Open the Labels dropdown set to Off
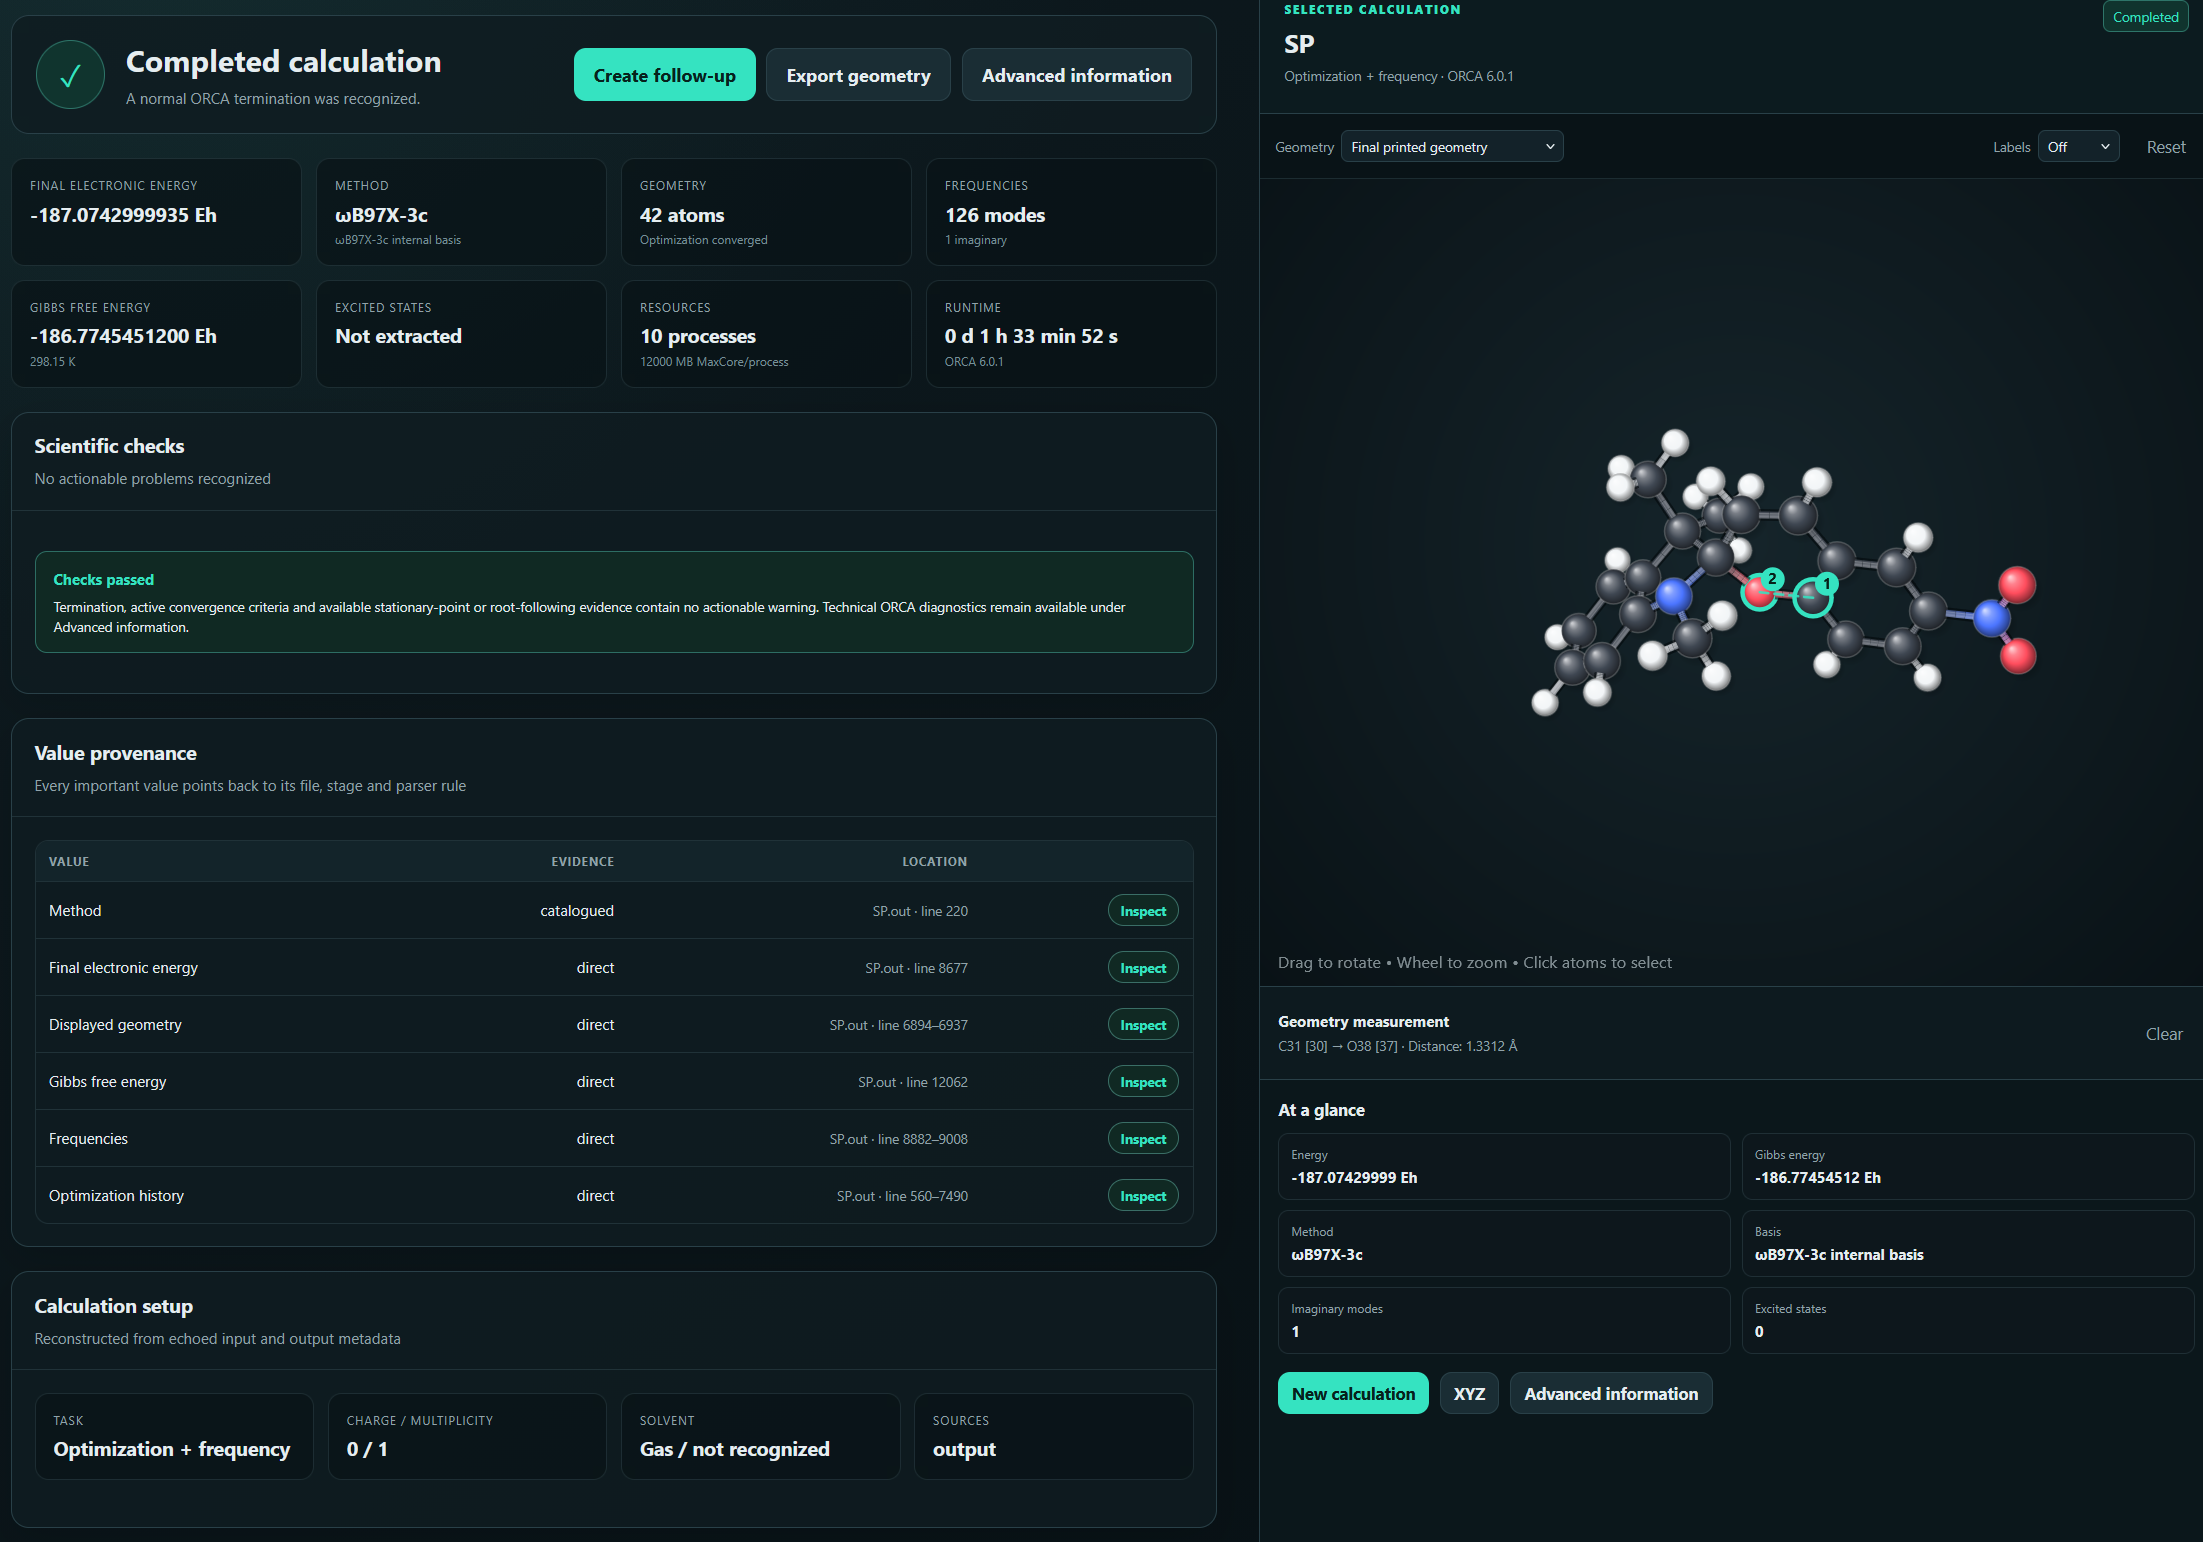This screenshot has width=2203, height=1542. (x=2078, y=147)
